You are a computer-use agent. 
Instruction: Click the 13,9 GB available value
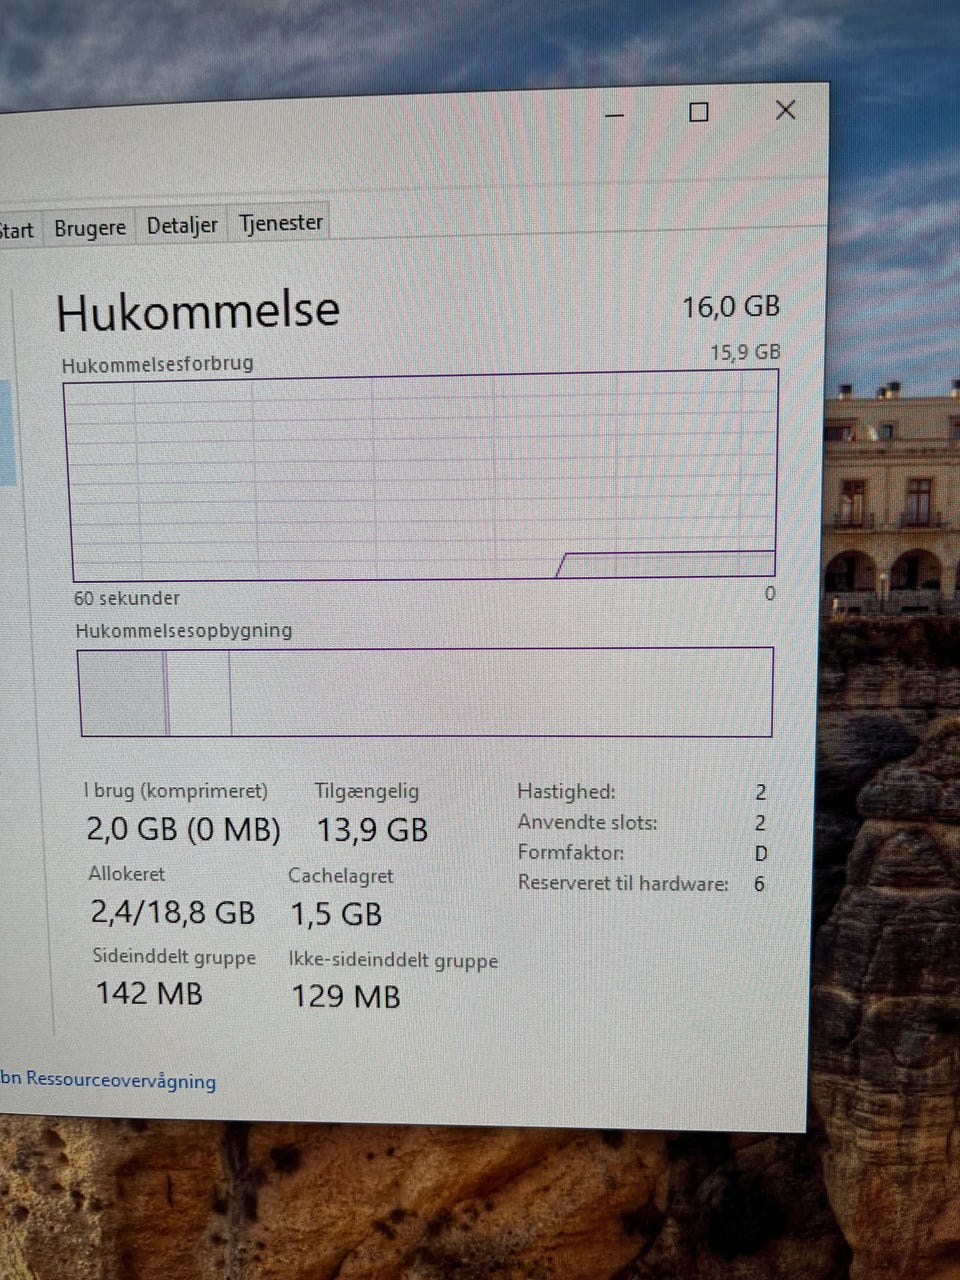[x=372, y=830]
